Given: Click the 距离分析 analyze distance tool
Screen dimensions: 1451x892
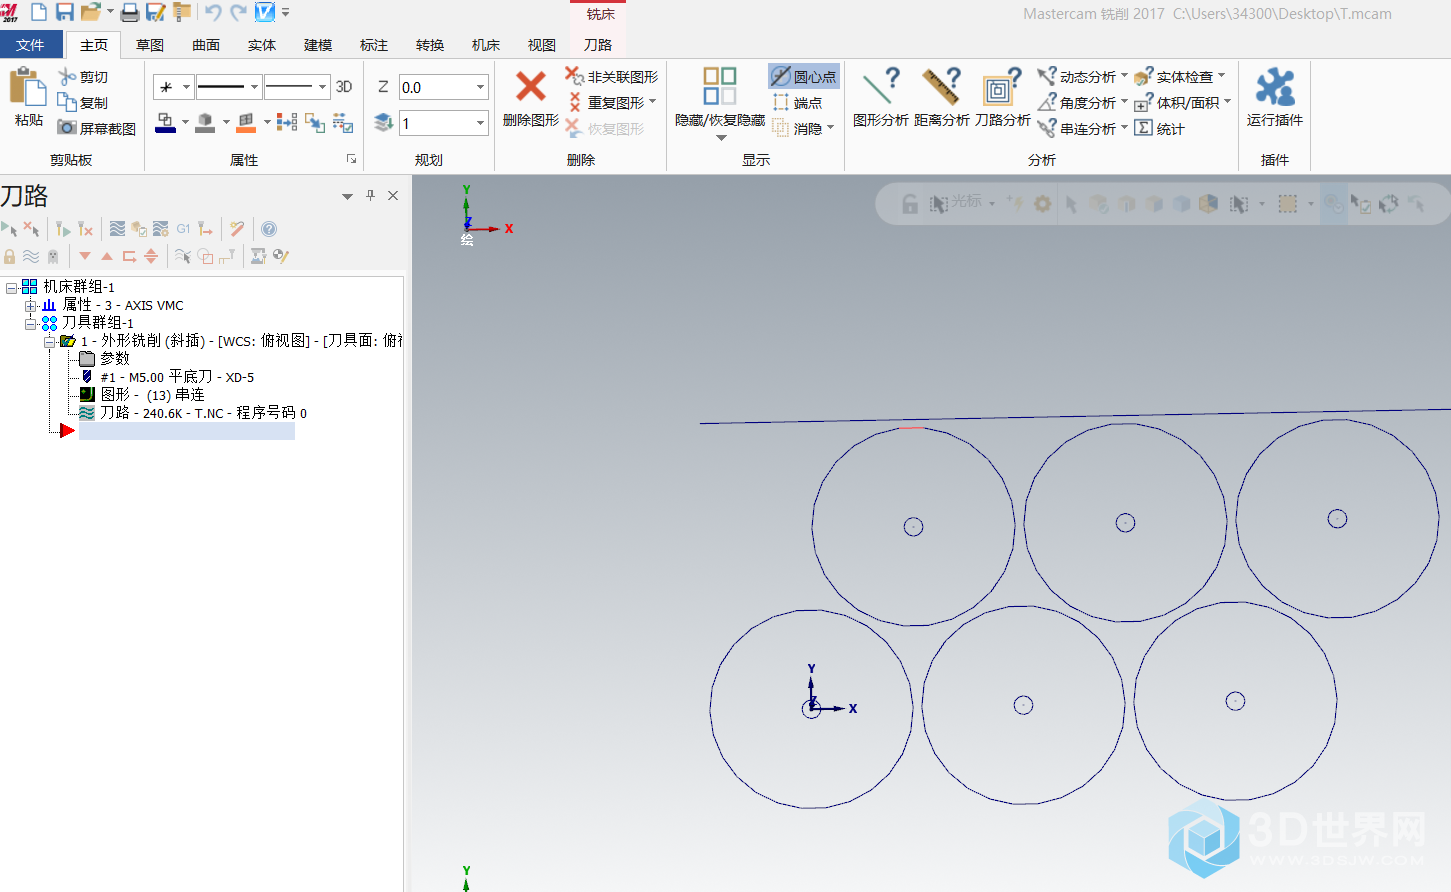Looking at the screenshot, I should coord(941,98).
